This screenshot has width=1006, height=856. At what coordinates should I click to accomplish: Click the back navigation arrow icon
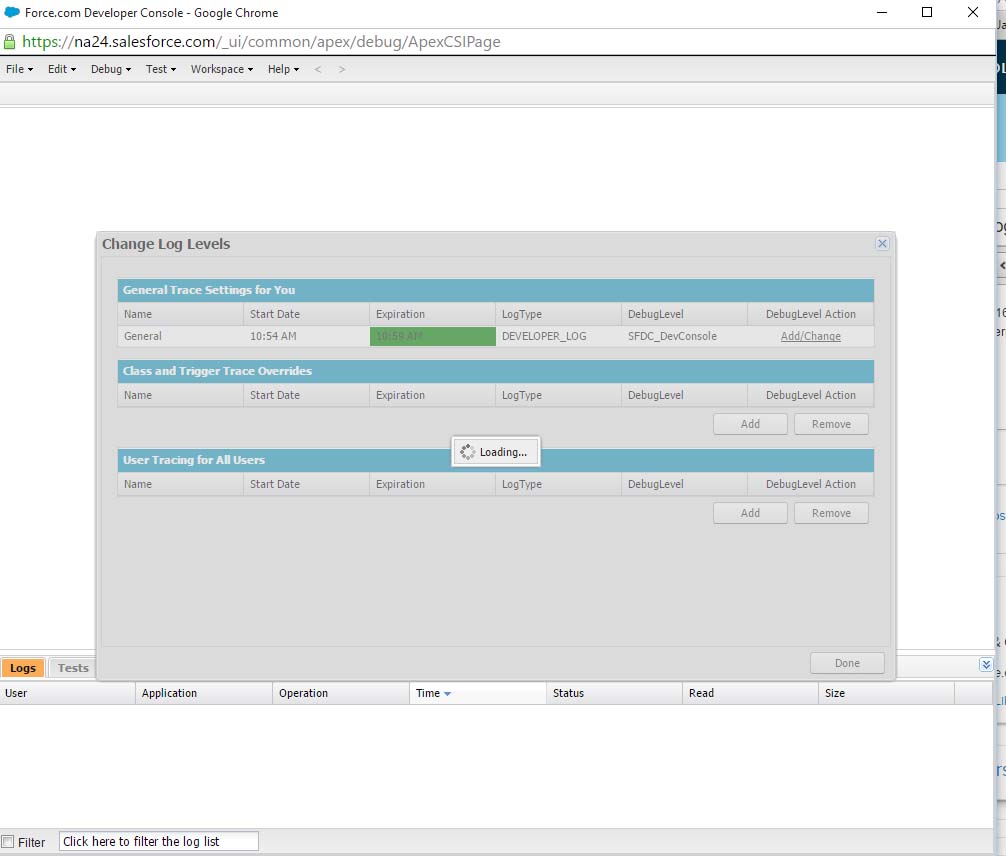(x=318, y=69)
